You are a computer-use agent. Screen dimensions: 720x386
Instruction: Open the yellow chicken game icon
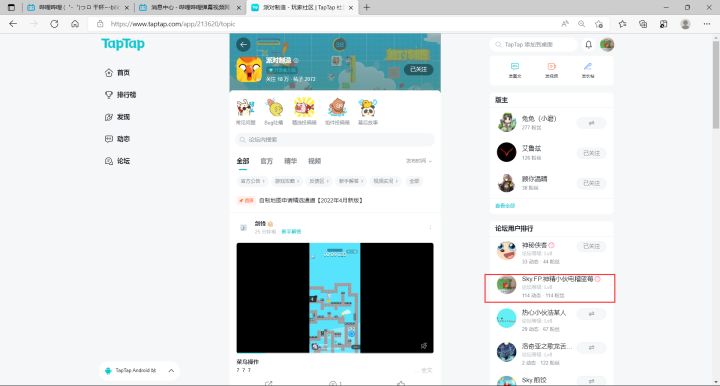(249, 69)
